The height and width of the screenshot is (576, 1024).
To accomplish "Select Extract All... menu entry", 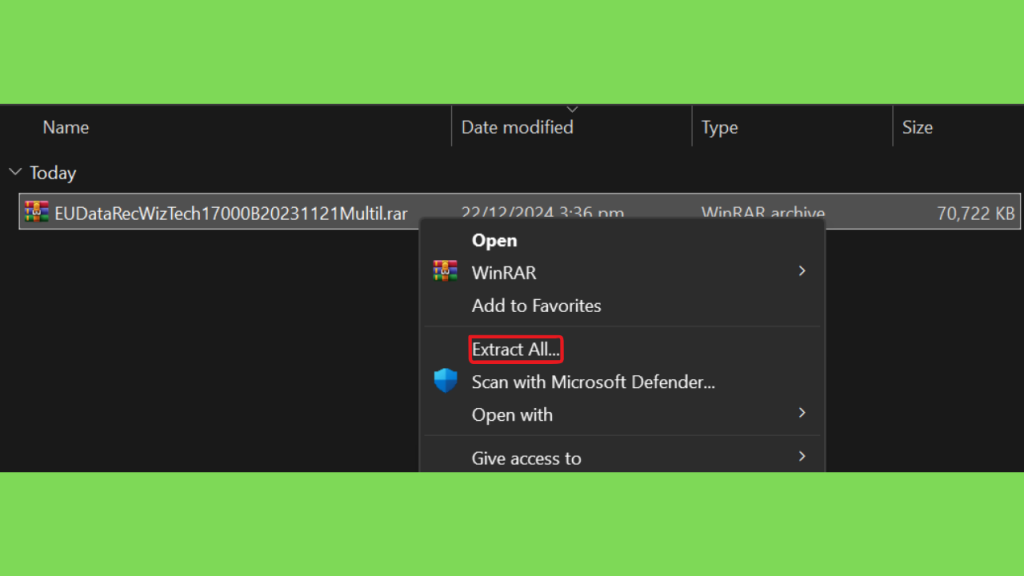I will 516,349.
